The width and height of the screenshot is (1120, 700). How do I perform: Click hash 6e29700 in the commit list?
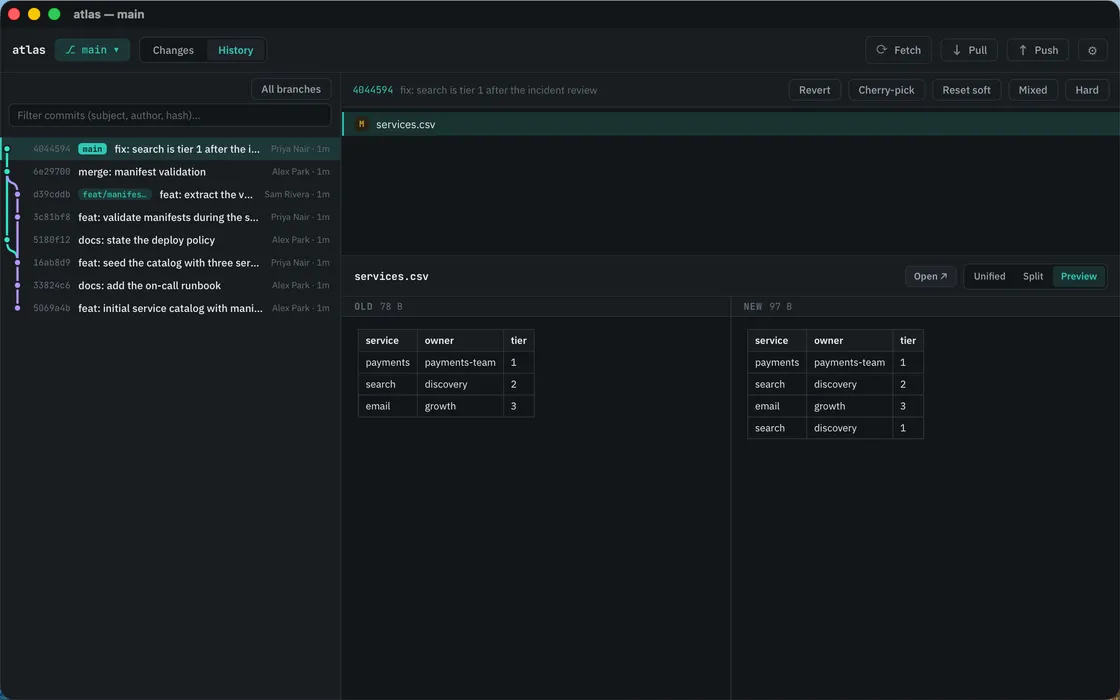click(x=51, y=171)
